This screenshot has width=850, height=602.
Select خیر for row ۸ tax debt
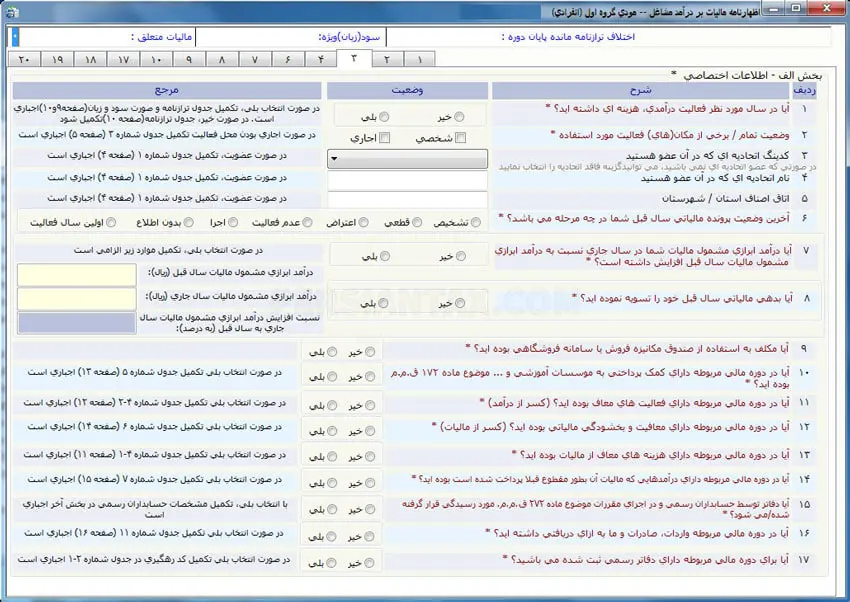click(x=460, y=303)
